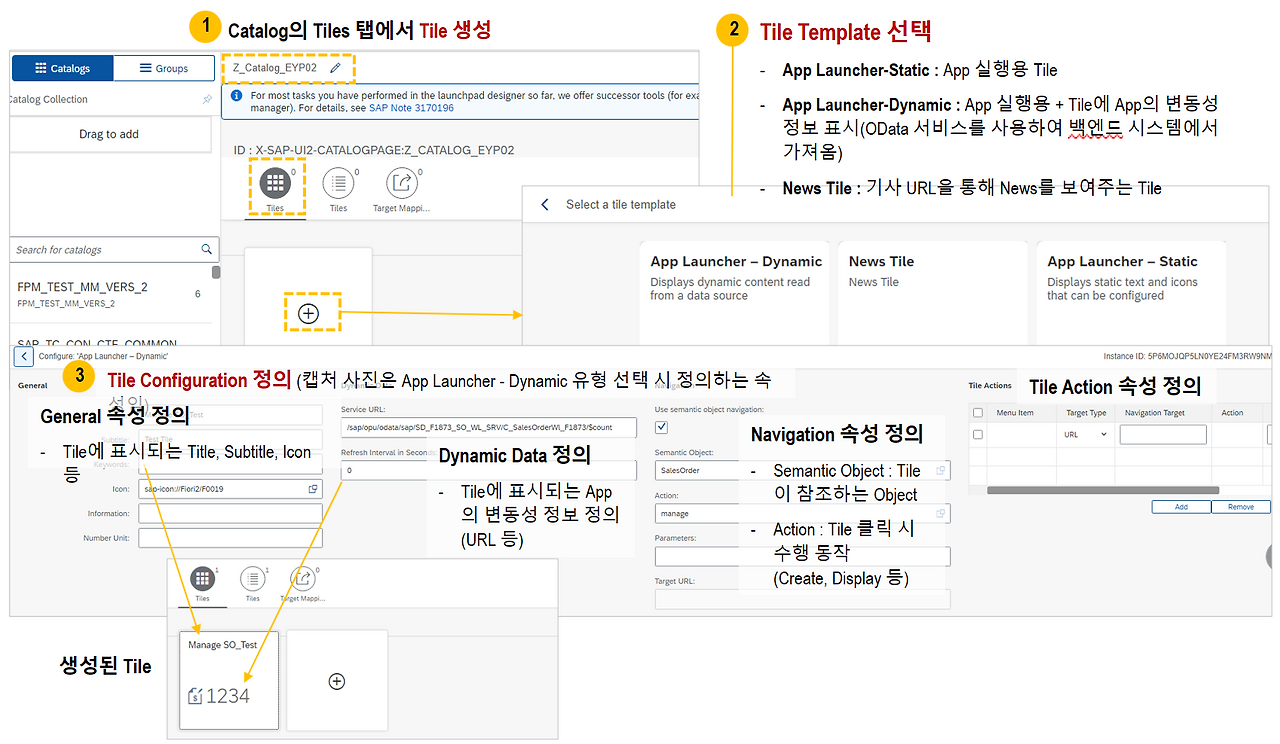Viewport: 1280px width, 744px height.
Task: Toggle Use semantic object navigation checkbox
Action: pos(662,428)
